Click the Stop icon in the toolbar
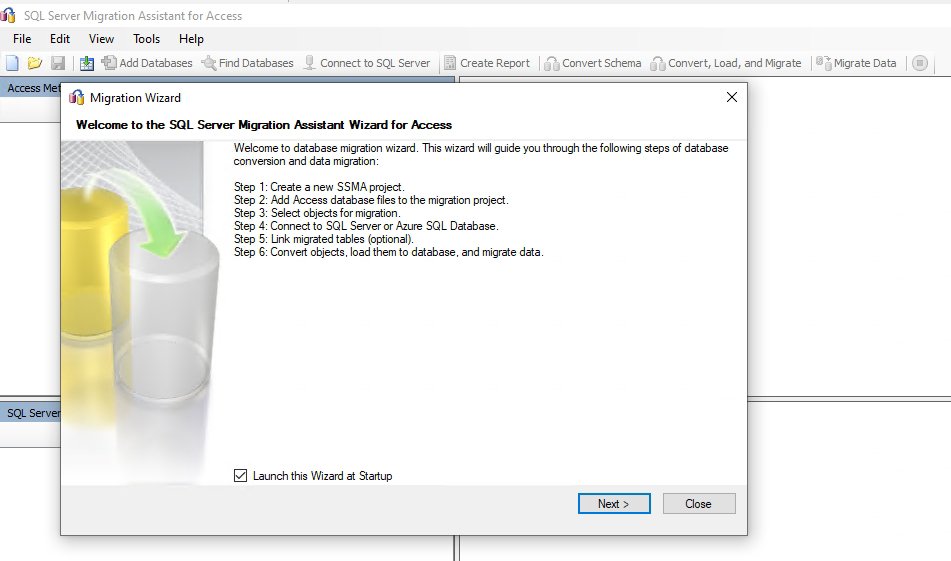This screenshot has height=561, width=951. (x=920, y=63)
